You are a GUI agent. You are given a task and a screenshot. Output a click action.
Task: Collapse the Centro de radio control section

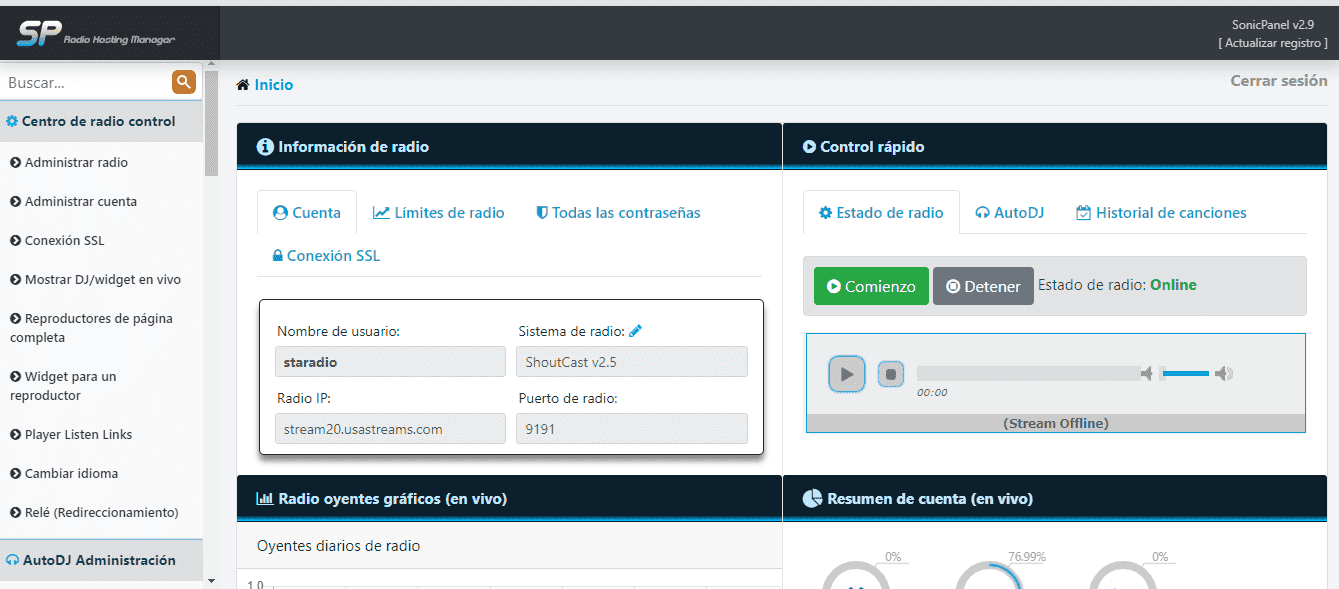(x=98, y=121)
